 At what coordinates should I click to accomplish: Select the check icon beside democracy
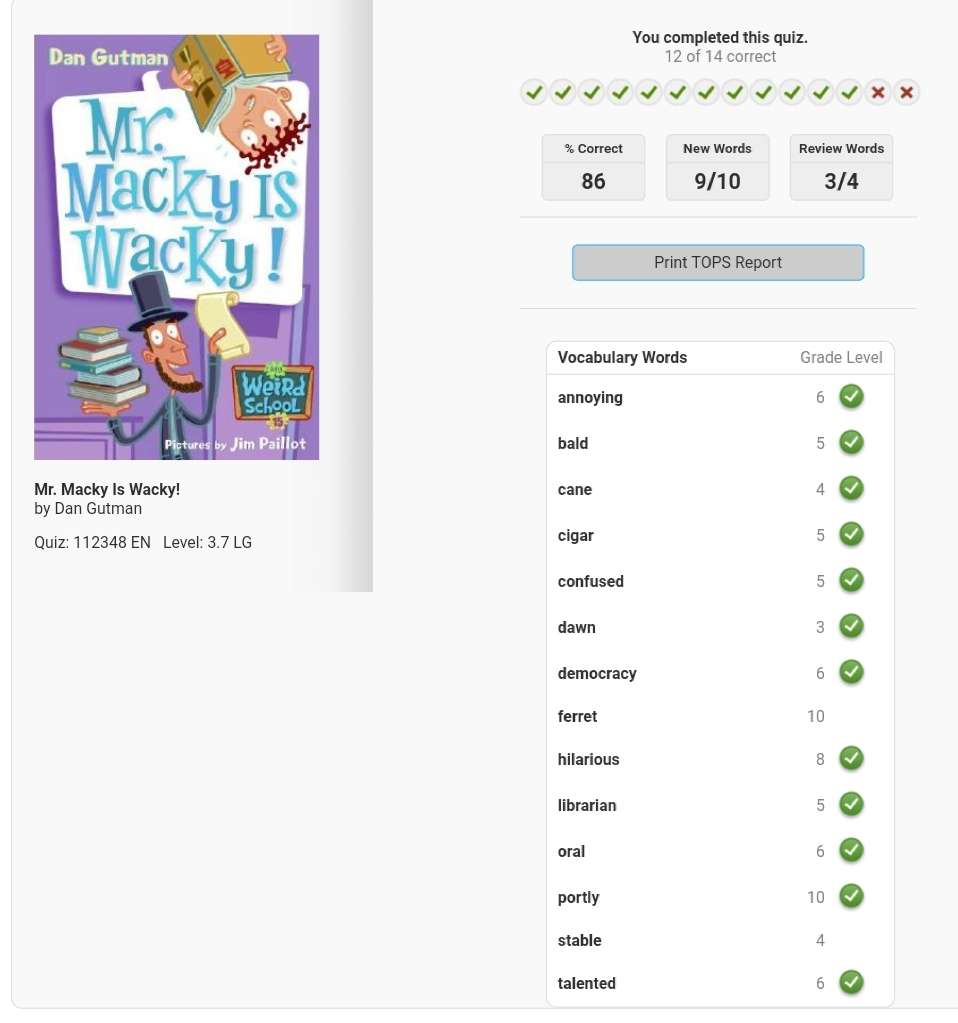point(851,672)
